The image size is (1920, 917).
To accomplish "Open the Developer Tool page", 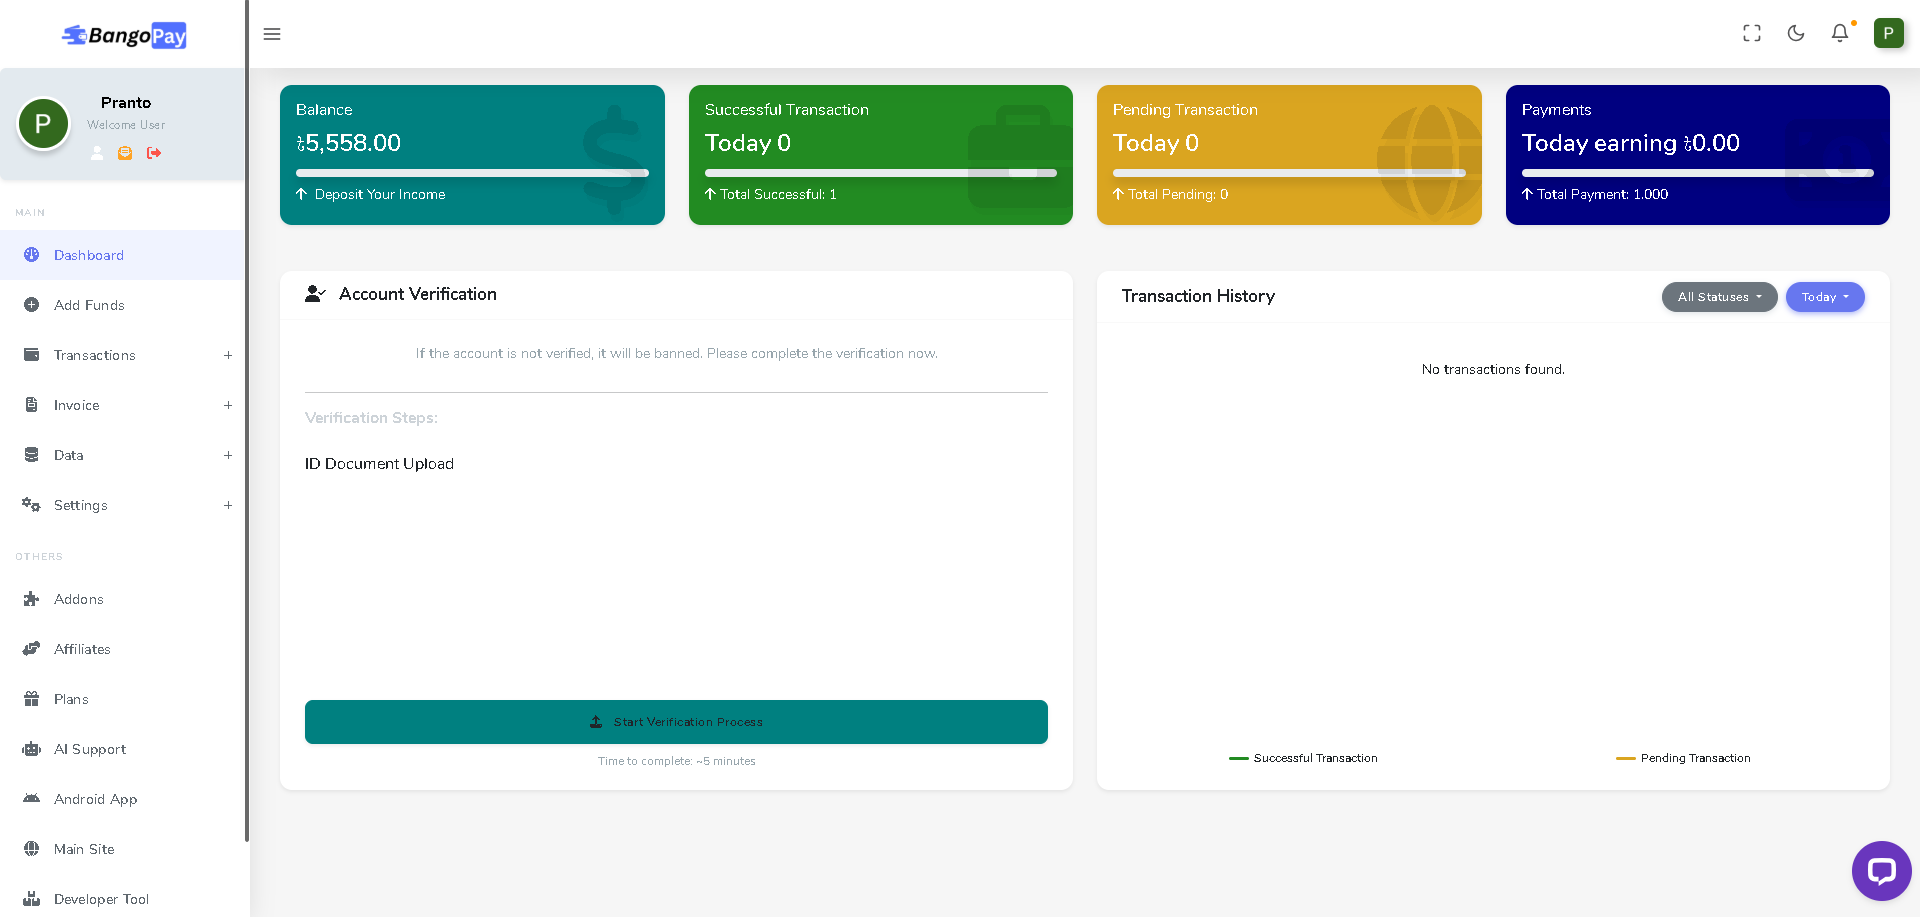I will pyautogui.click(x=102, y=899).
